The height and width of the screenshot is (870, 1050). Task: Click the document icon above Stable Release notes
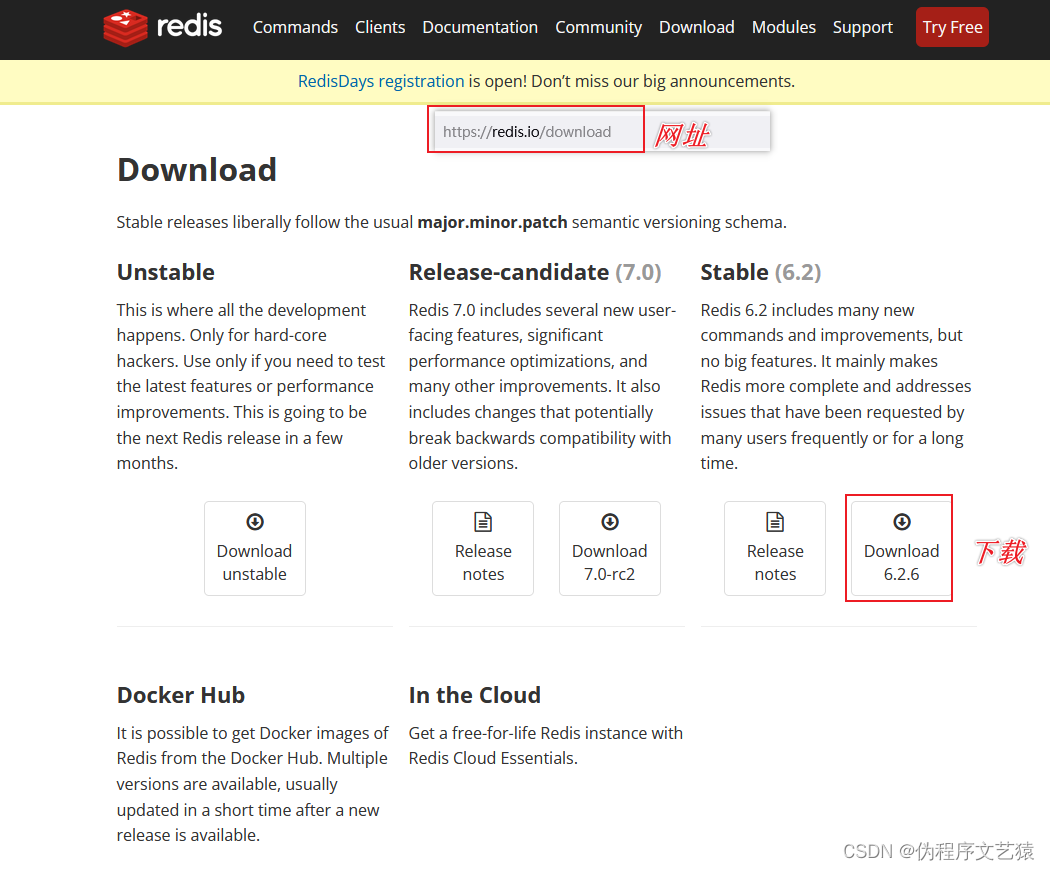pos(775,522)
